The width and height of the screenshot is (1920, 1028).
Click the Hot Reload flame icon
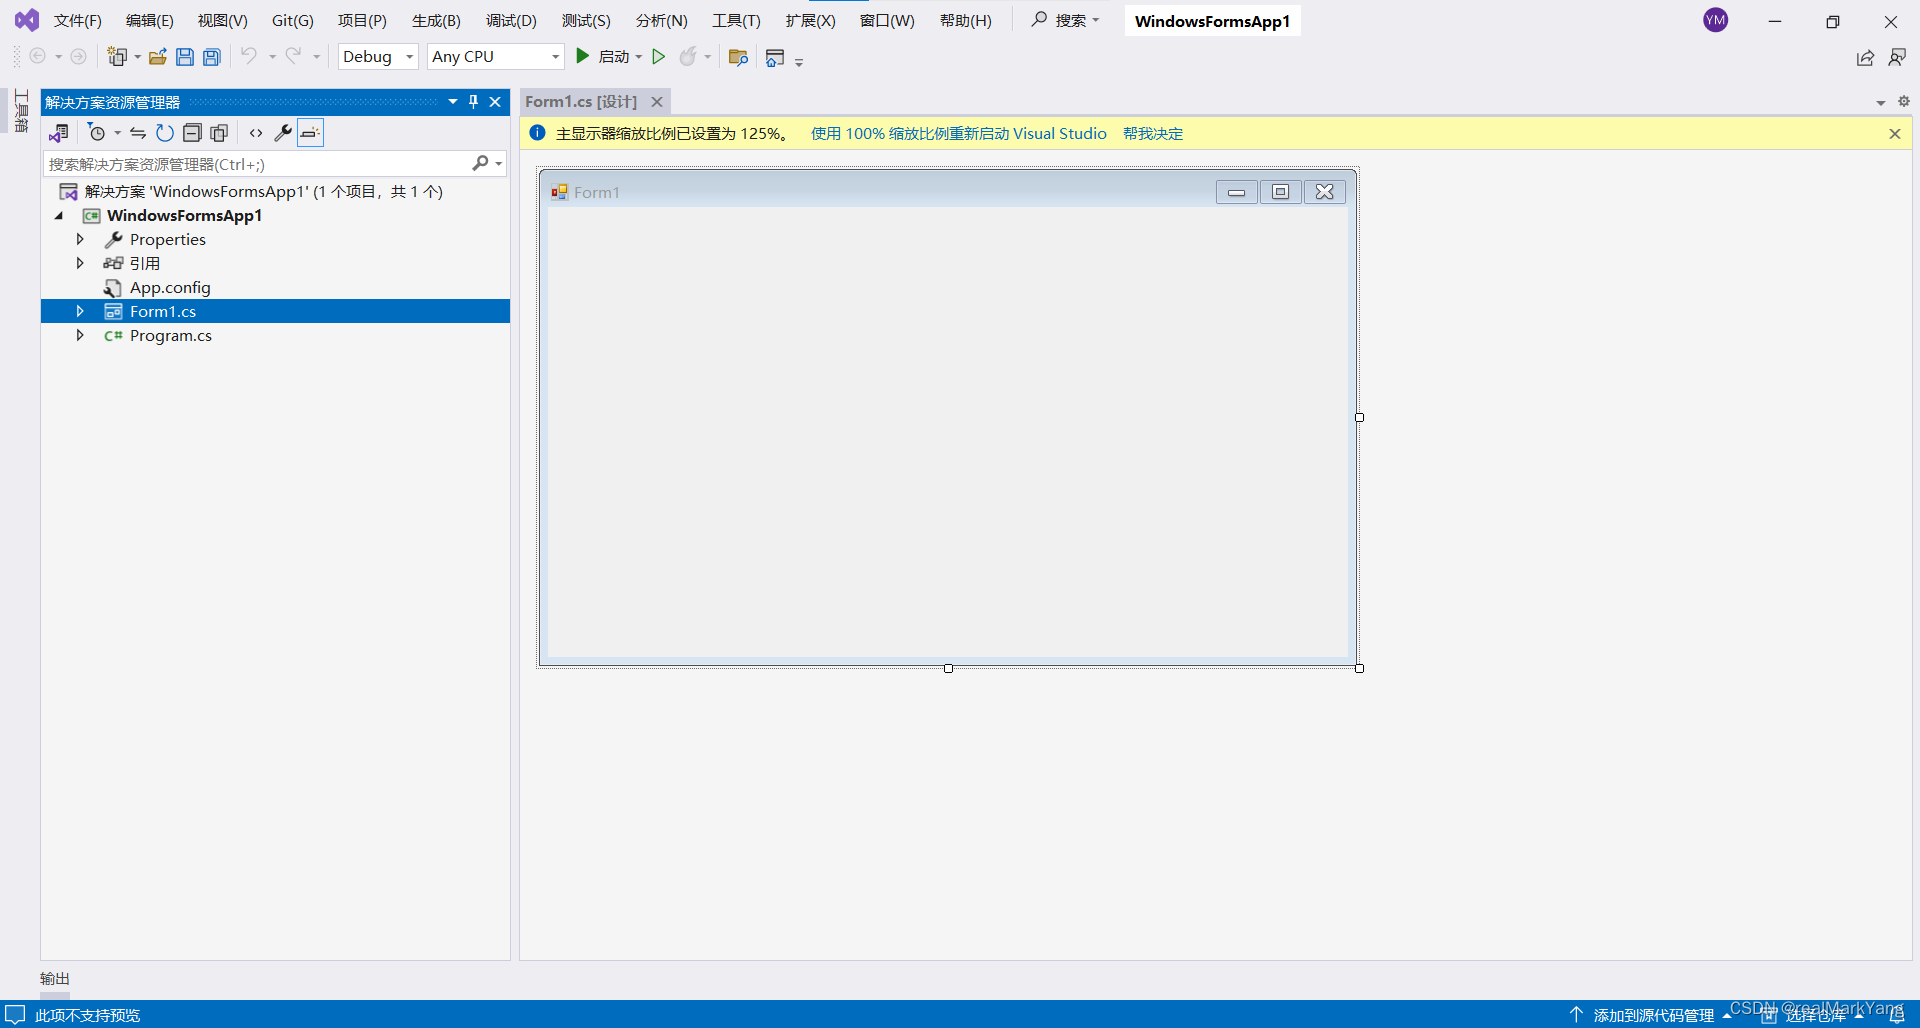[x=687, y=57]
